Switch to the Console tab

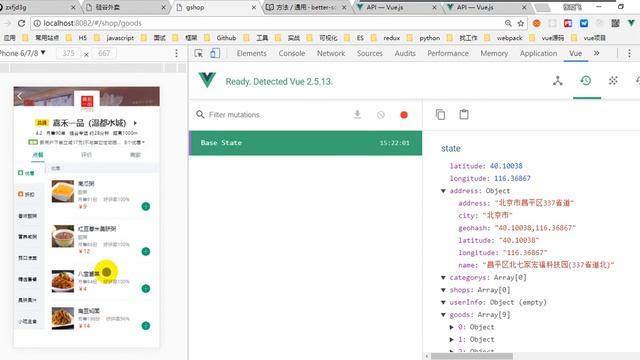pyautogui.click(x=291, y=53)
